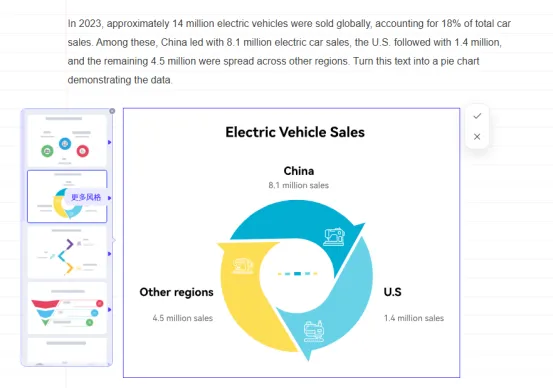553x389 pixels.
Task: Expand styles arrow beside the funnel thumbnail
Action: [110, 309]
